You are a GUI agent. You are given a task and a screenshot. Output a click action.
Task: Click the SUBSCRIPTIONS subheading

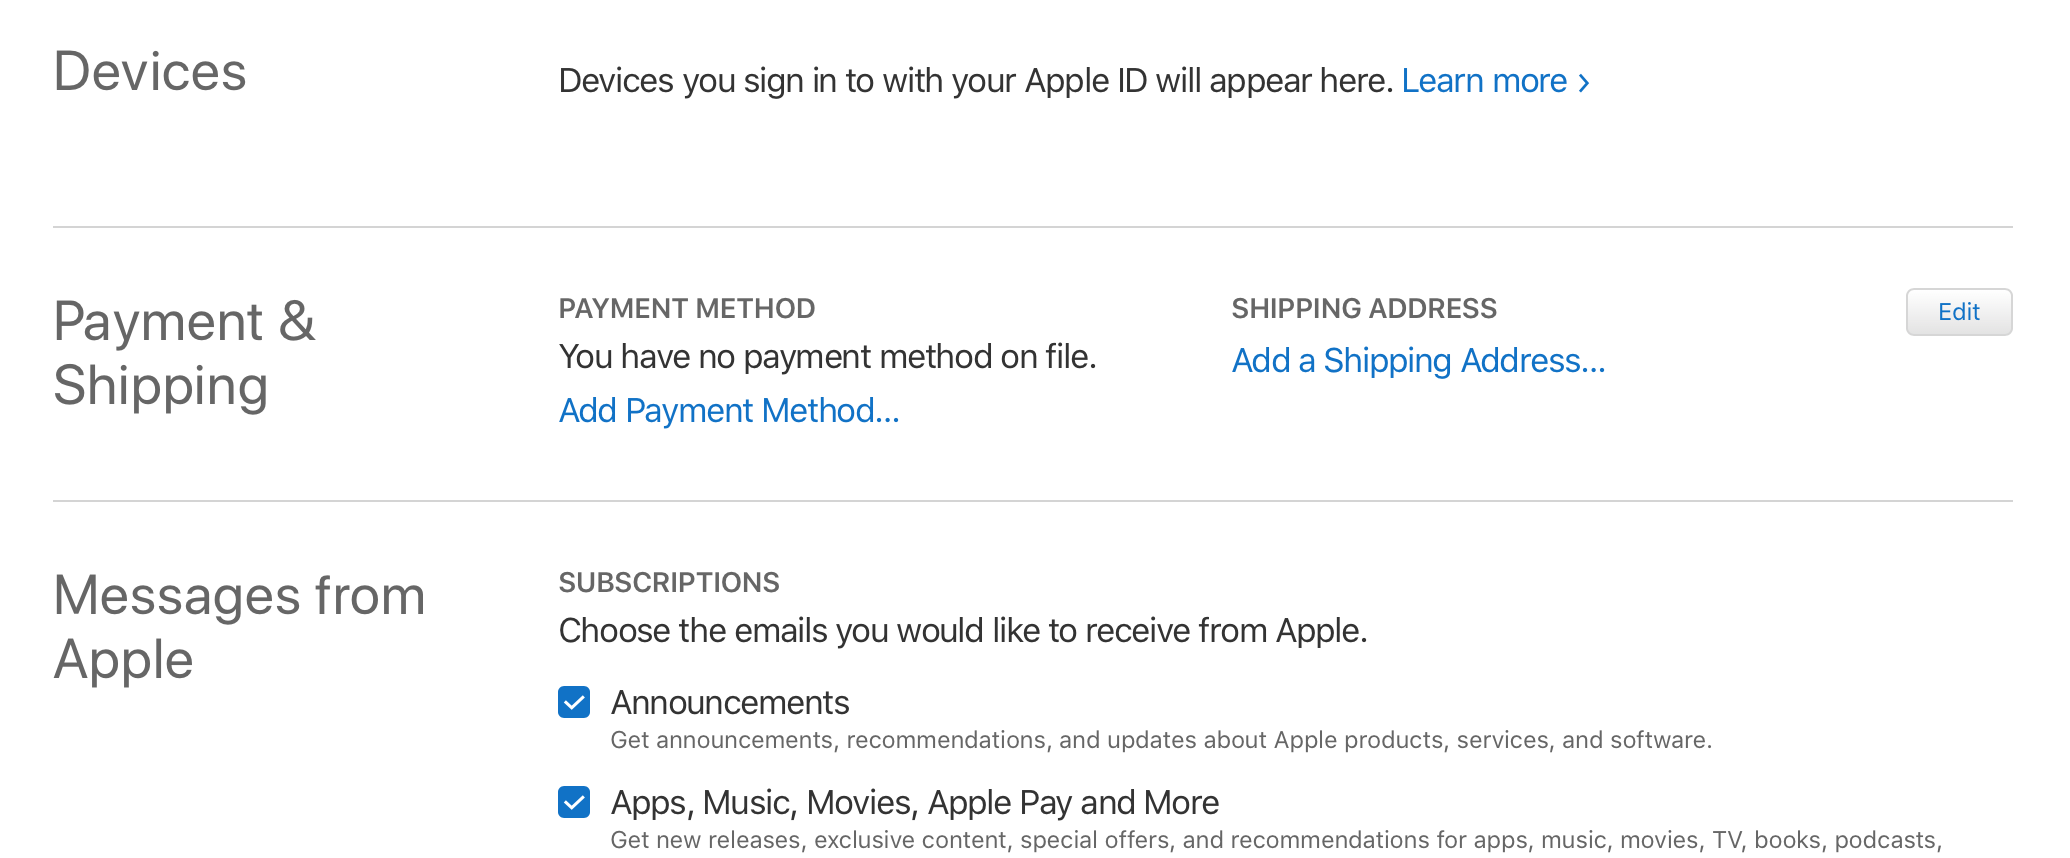point(669,582)
